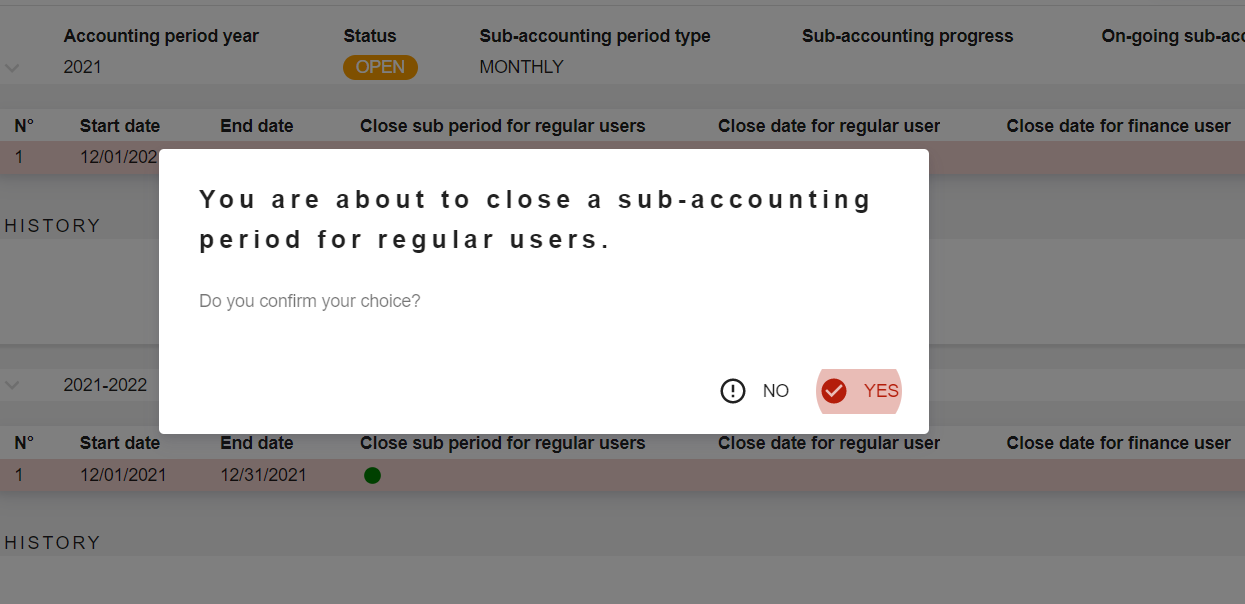Click NO to cancel closing
The width and height of the screenshot is (1245, 604).
(775, 391)
